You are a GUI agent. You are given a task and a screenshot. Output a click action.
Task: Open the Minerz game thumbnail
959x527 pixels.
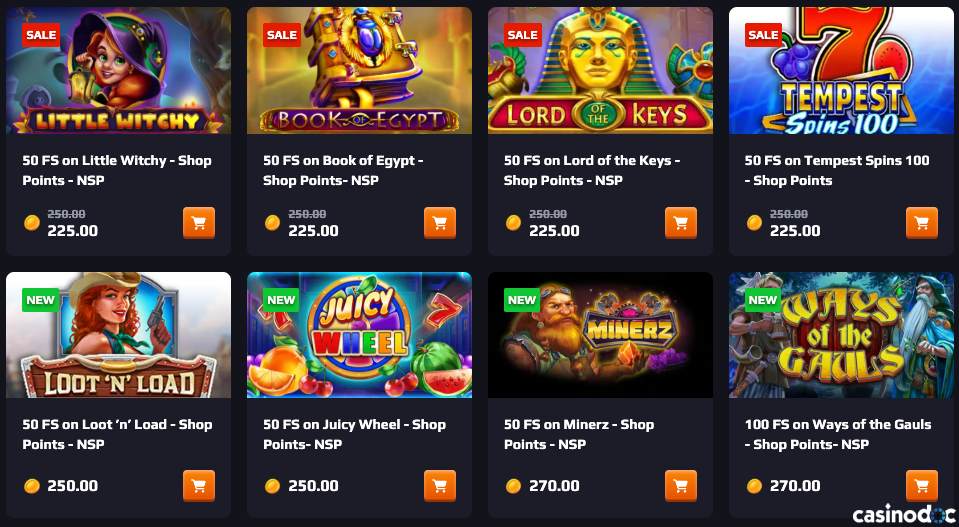point(601,335)
